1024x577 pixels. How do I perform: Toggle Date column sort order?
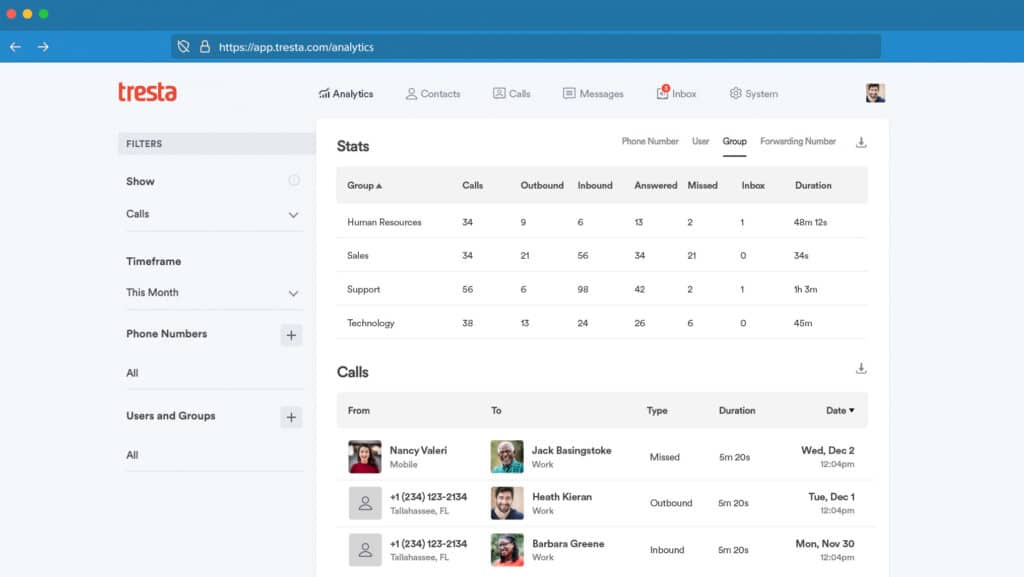point(840,411)
